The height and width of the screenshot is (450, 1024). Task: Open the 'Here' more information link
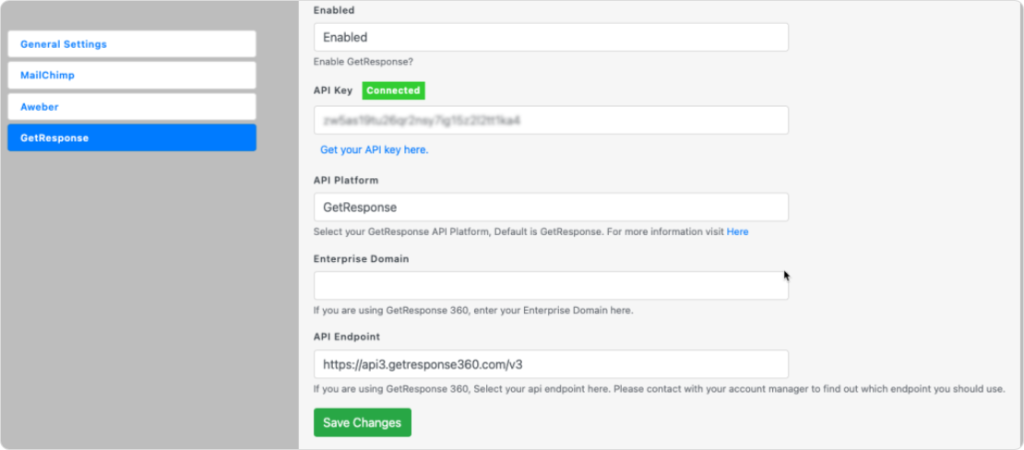(x=737, y=232)
